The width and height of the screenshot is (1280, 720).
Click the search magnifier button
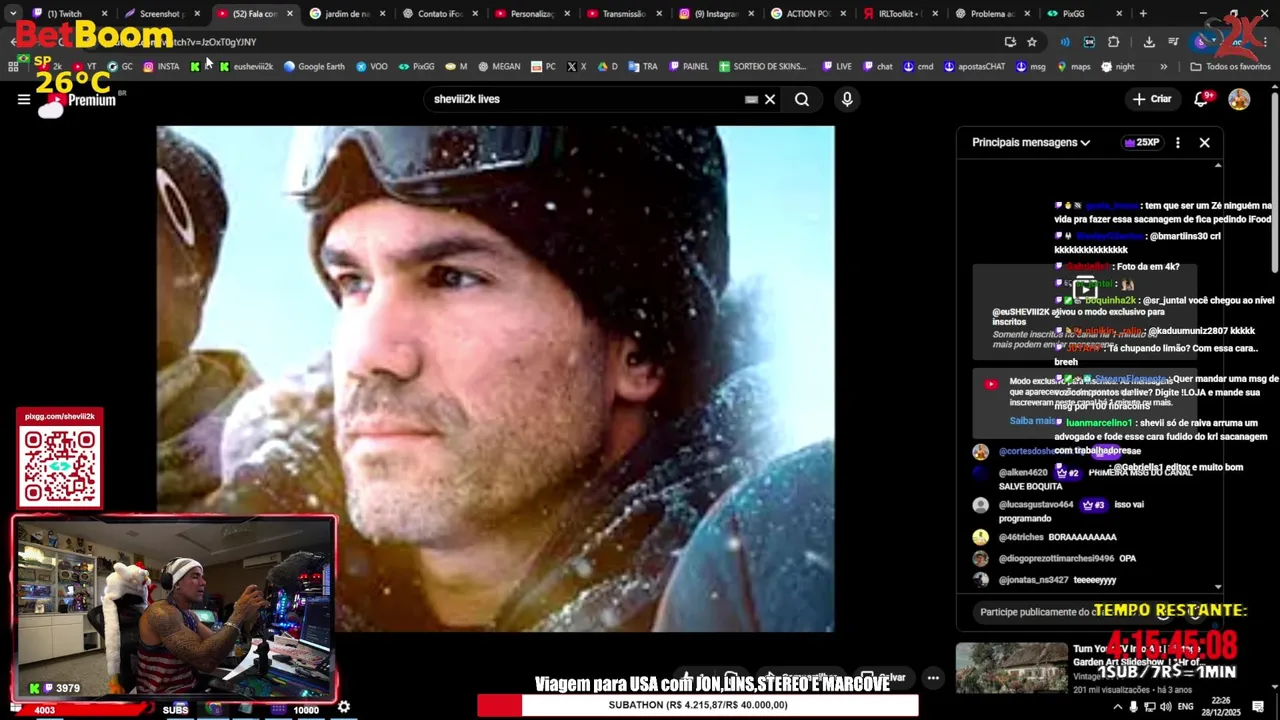[802, 99]
